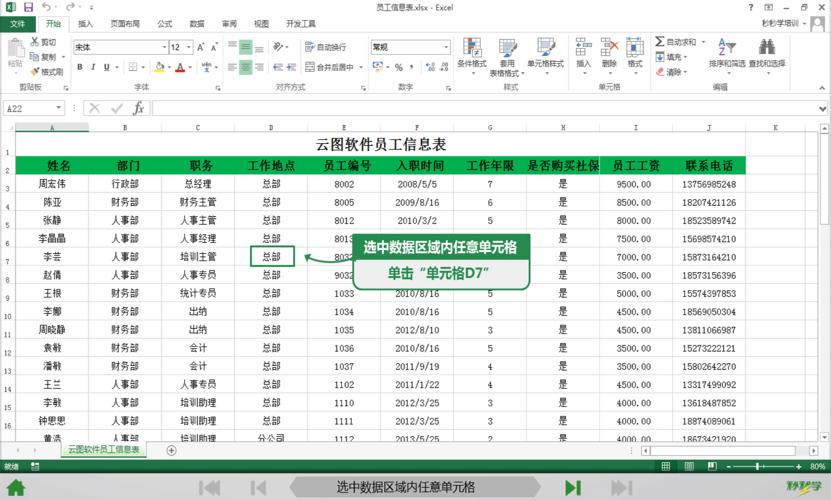Toggle center text alignment
Screen dimensions: 831x500
click(245, 67)
